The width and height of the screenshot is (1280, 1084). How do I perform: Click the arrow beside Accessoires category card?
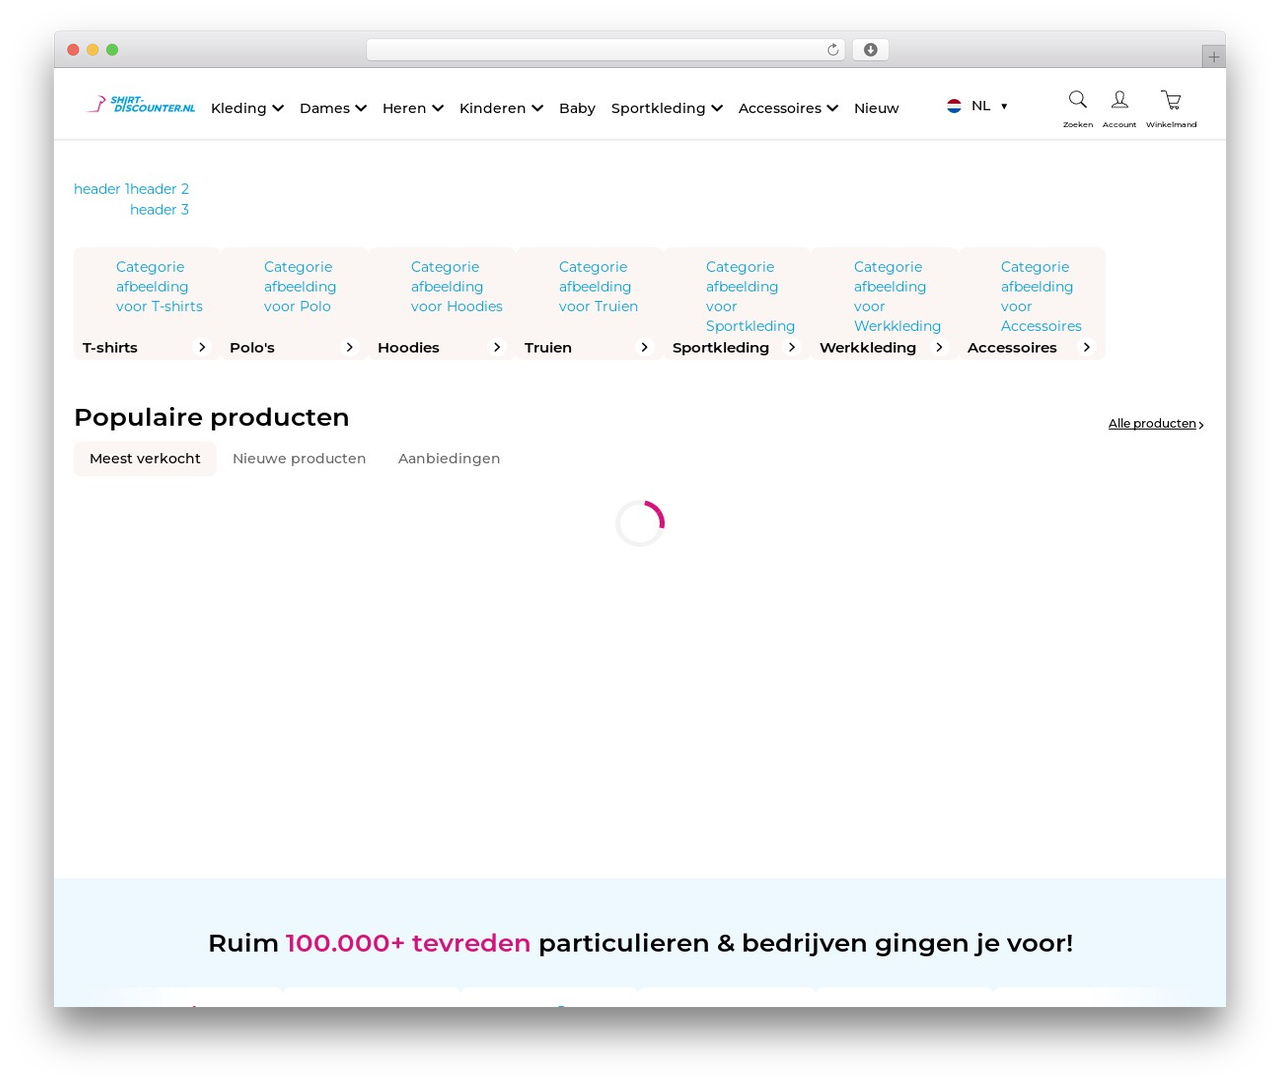(1086, 347)
